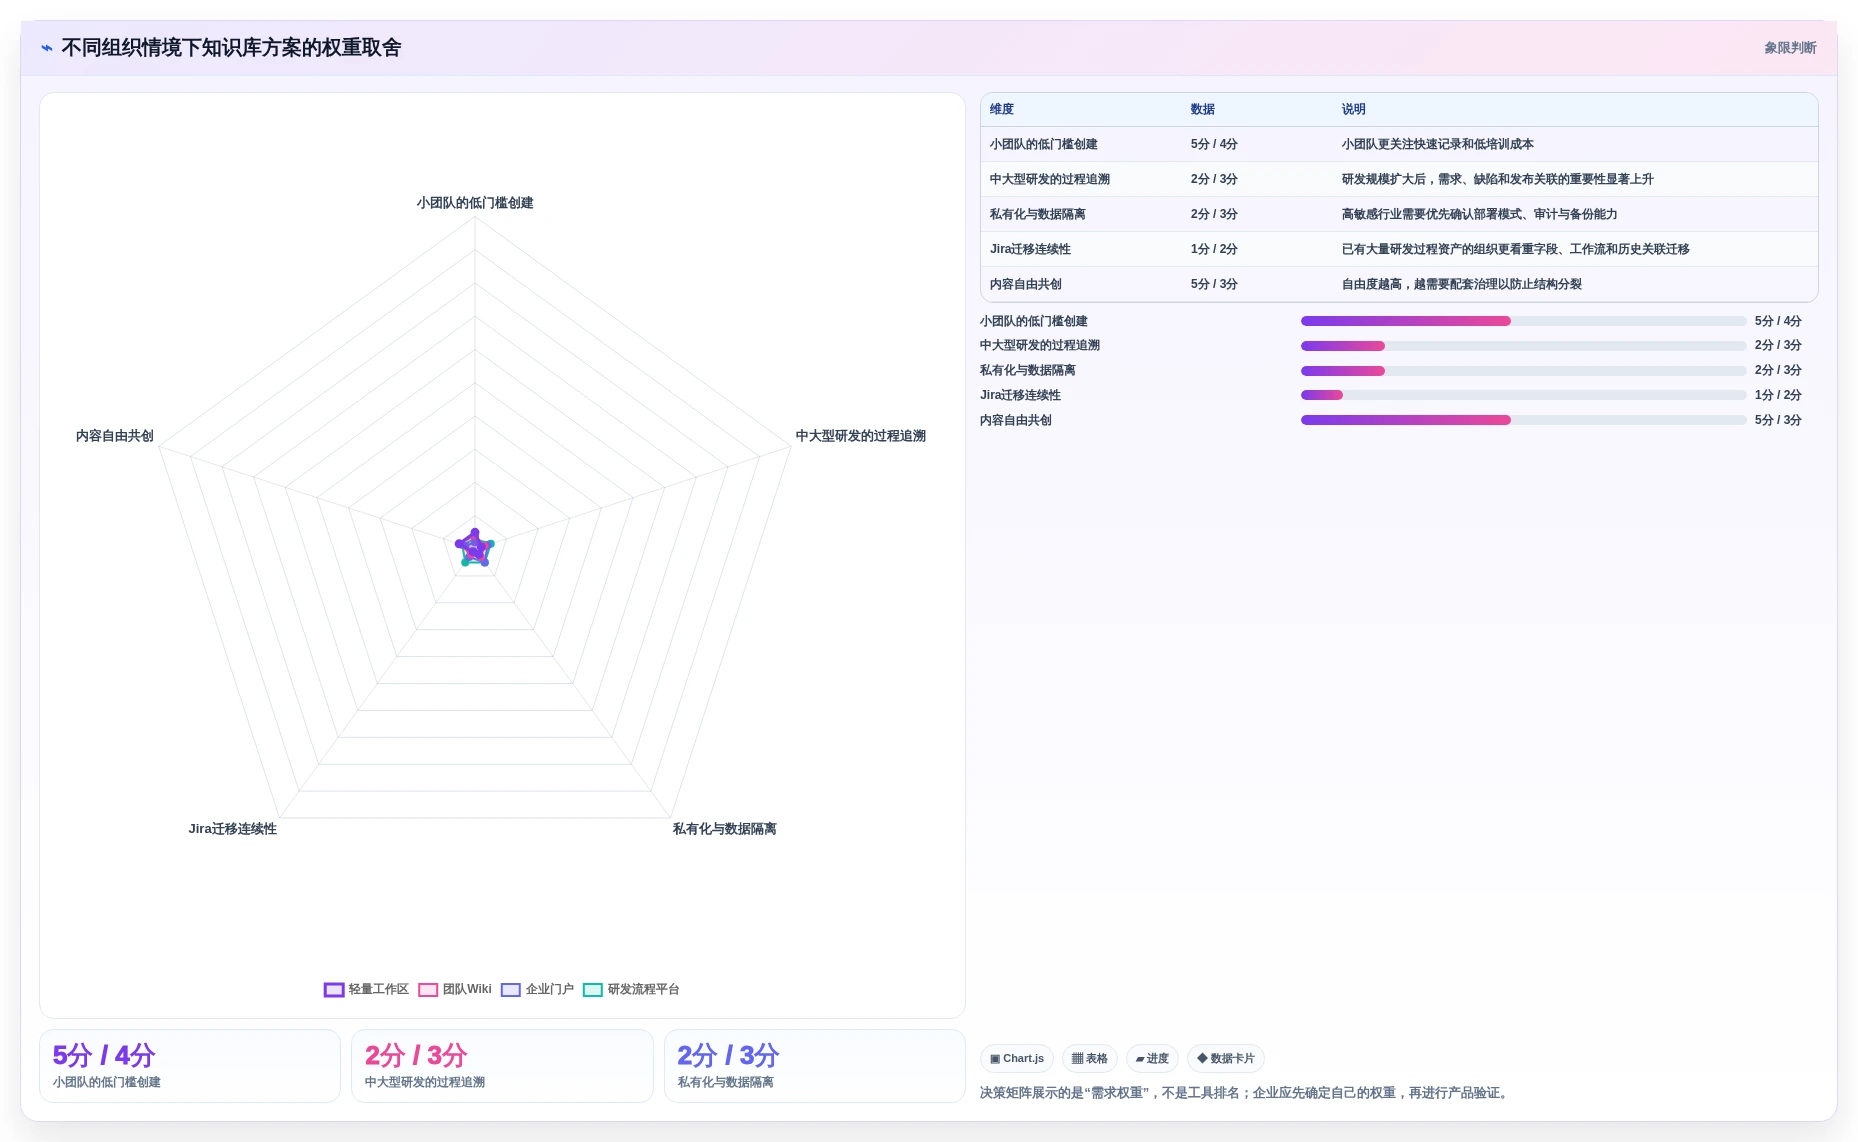Select the 说明 column header

[1354, 110]
